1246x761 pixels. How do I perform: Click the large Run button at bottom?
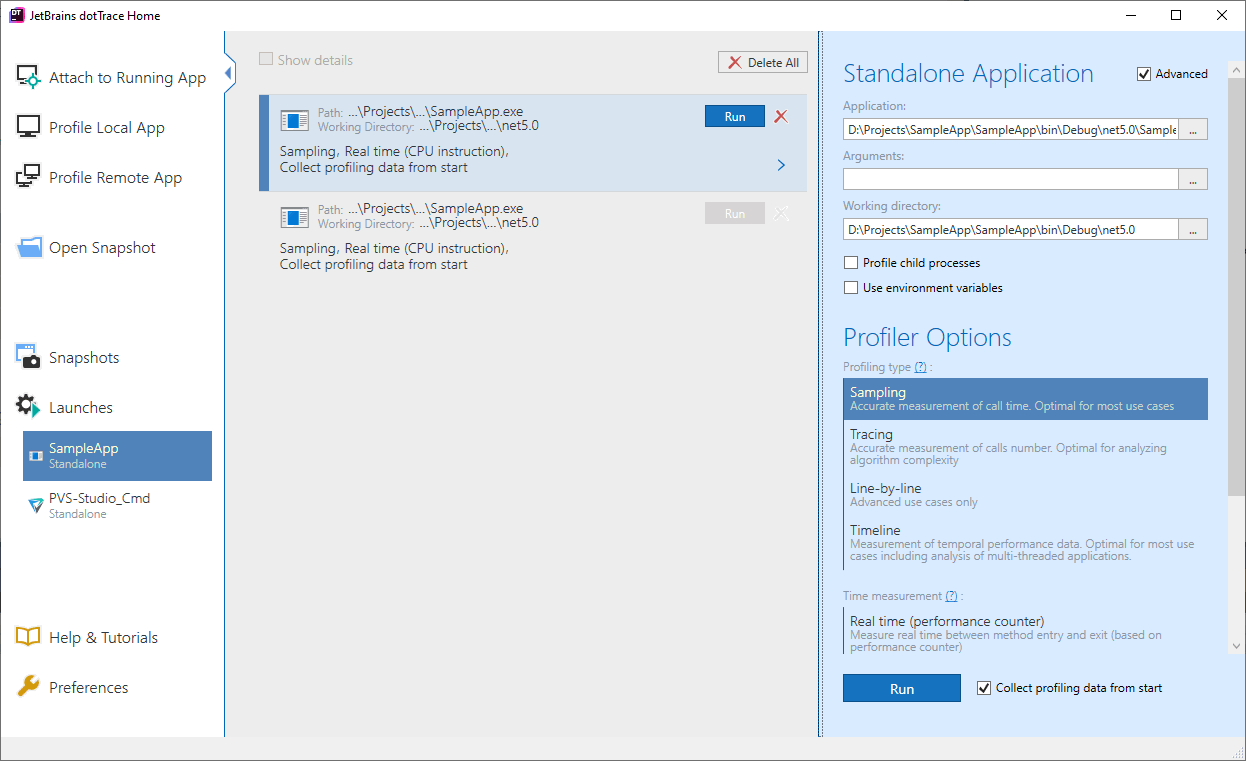pyautogui.click(x=902, y=689)
